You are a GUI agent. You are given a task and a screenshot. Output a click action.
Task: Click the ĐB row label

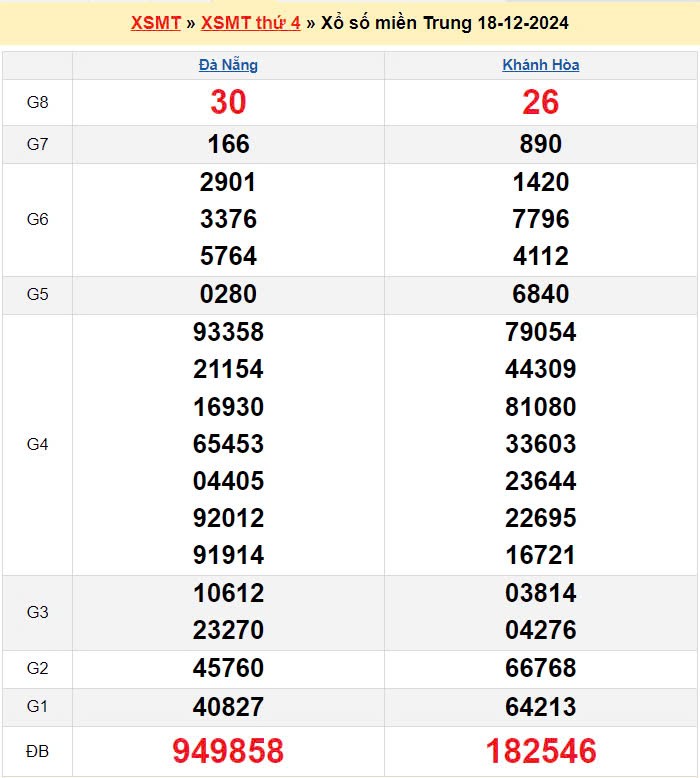point(37,750)
